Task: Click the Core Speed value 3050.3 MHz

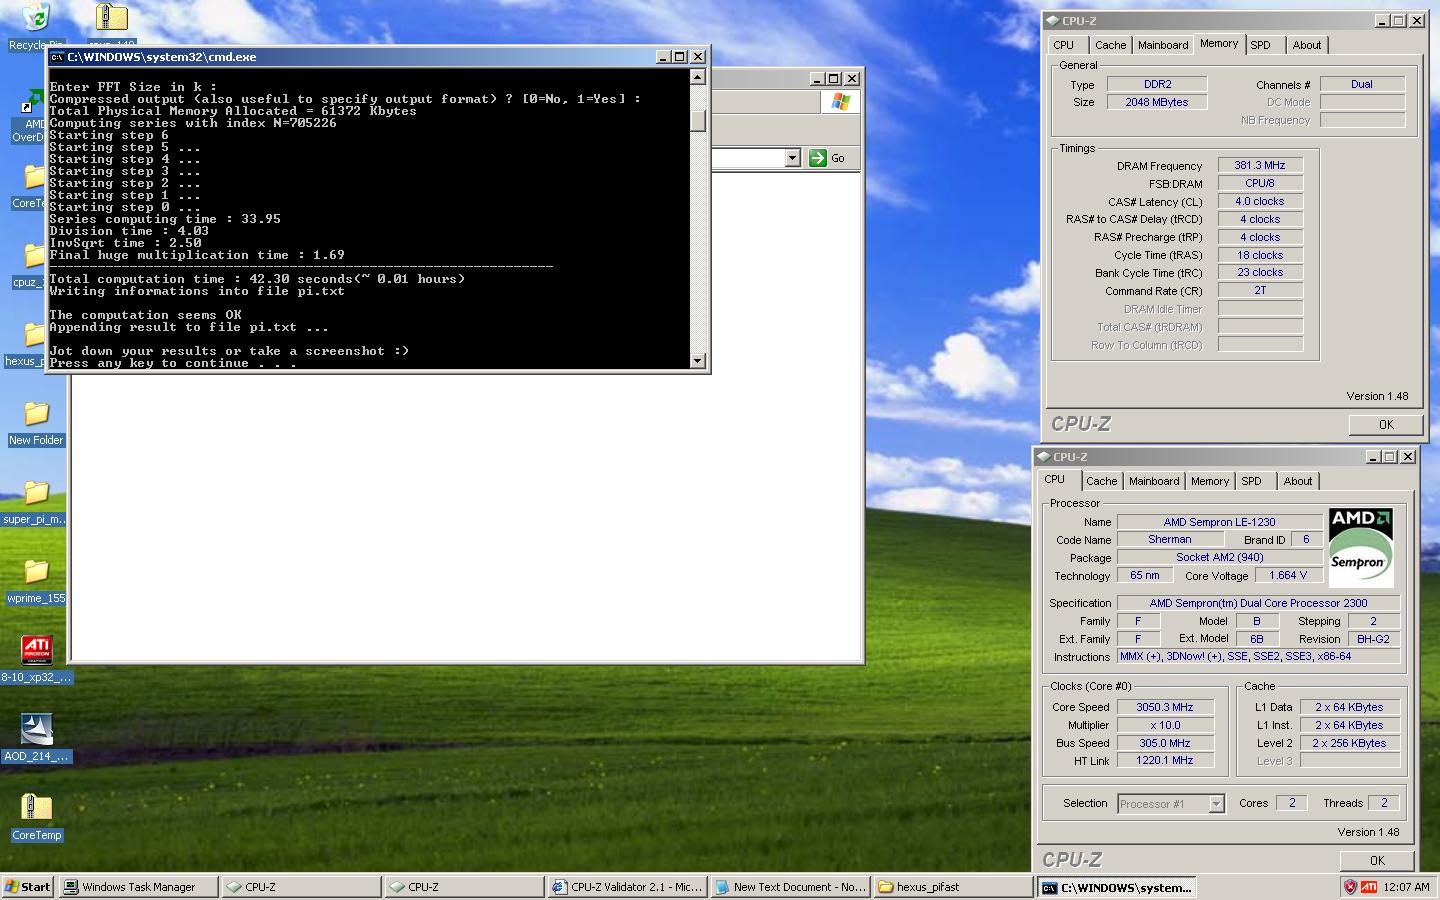Action: [1165, 708]
